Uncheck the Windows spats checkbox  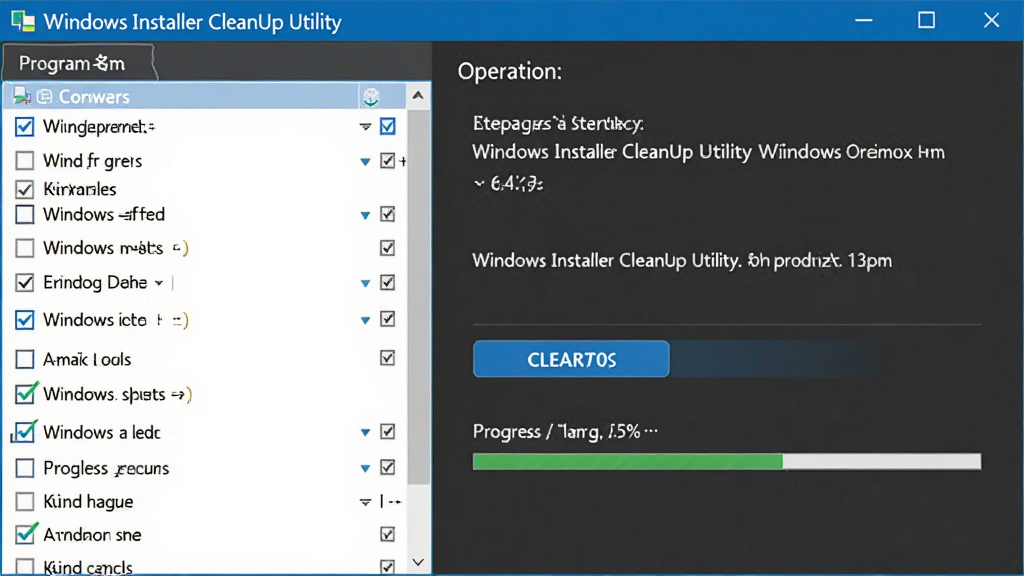pos(25,394)
